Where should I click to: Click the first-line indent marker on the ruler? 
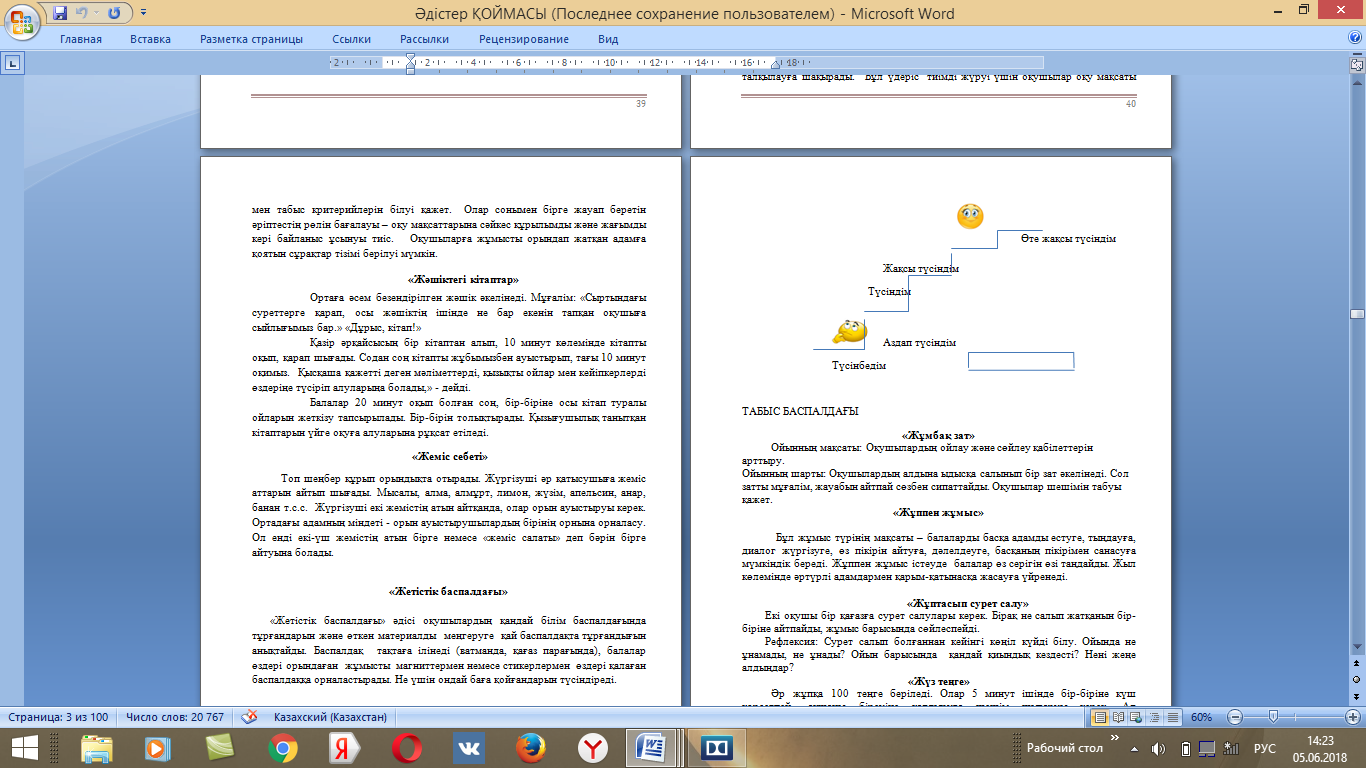coord(411,58)
